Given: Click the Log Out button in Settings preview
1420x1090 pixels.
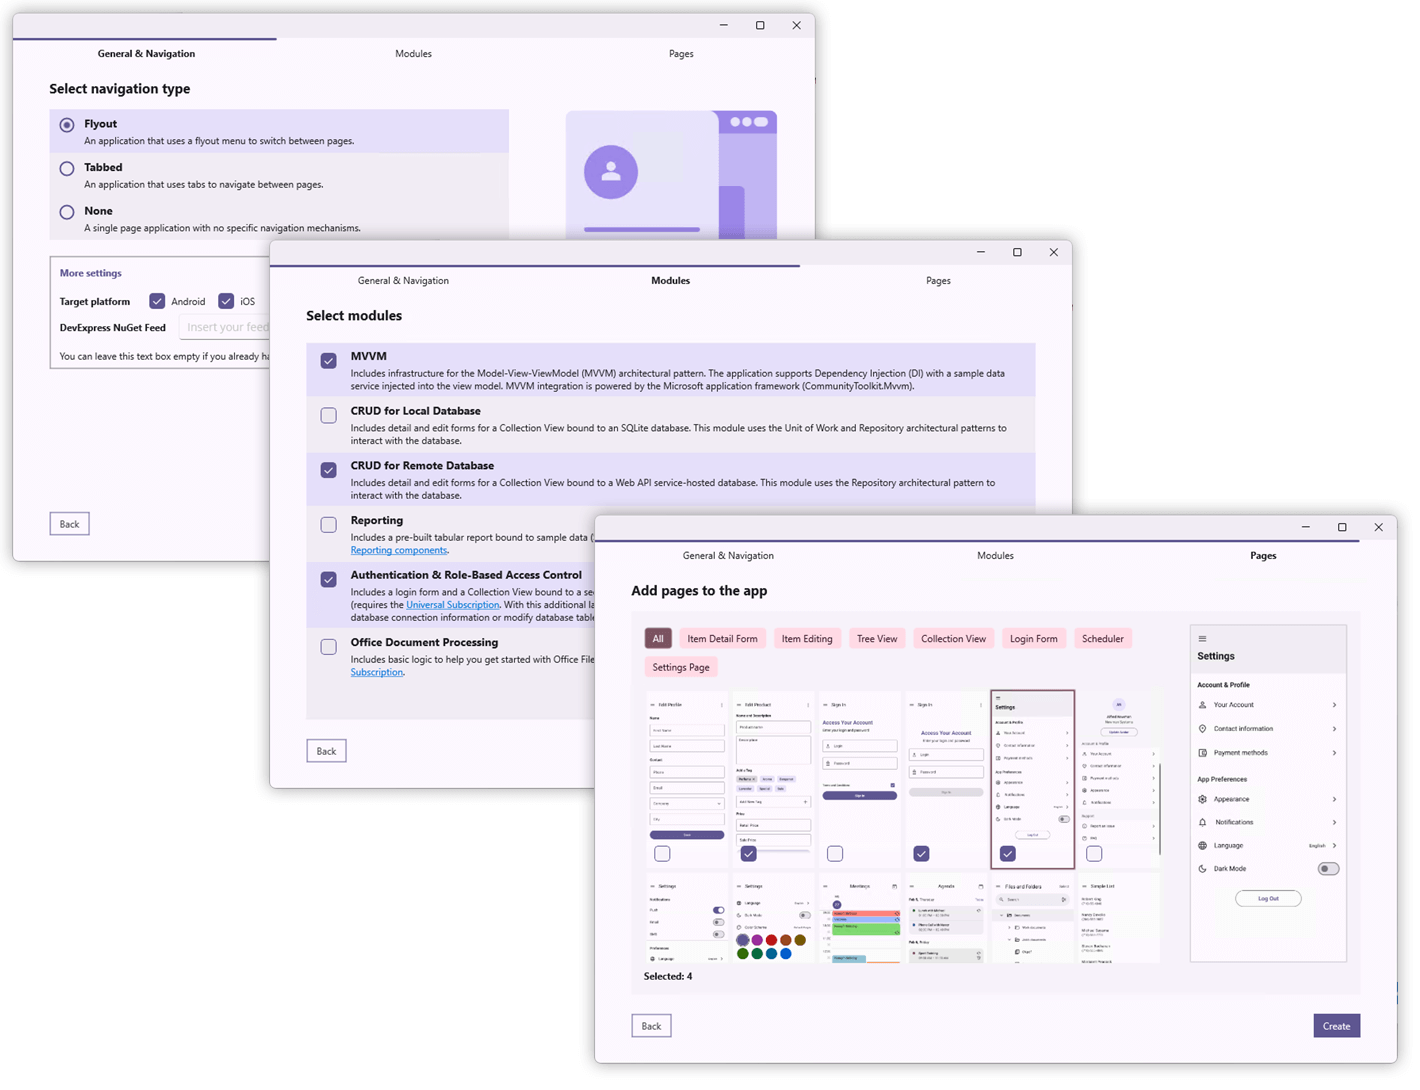Looking at the screenshot, I should (x=1268, y=899).
